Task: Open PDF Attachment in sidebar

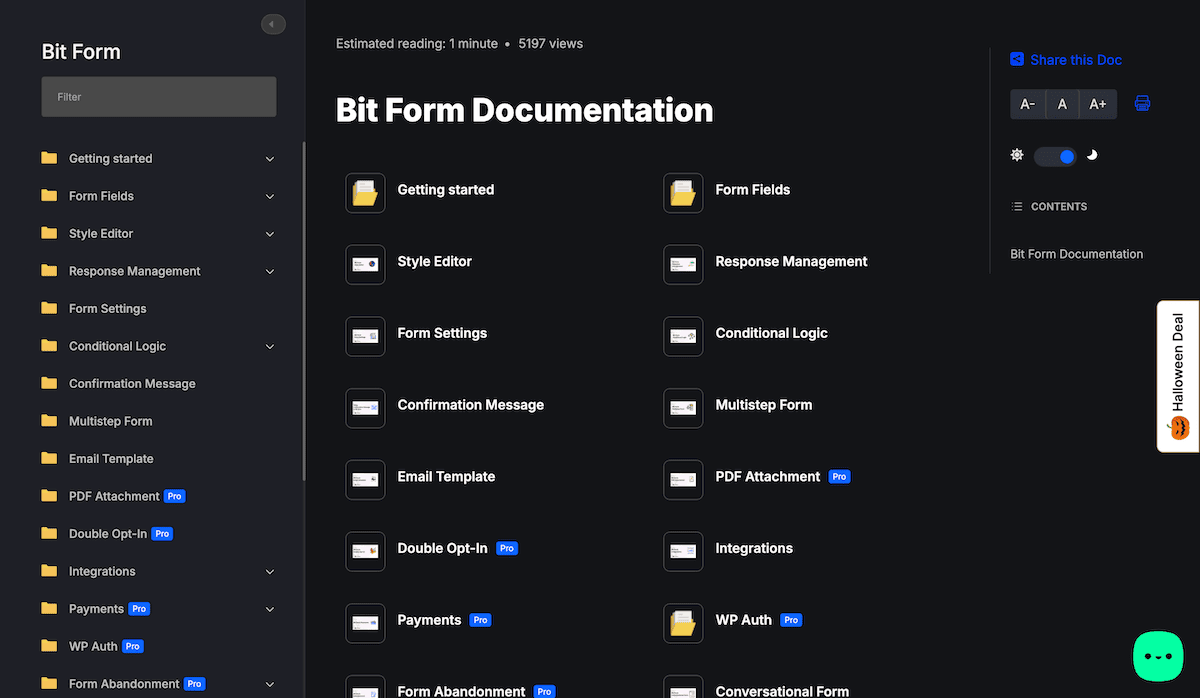Action: point(114,496)
